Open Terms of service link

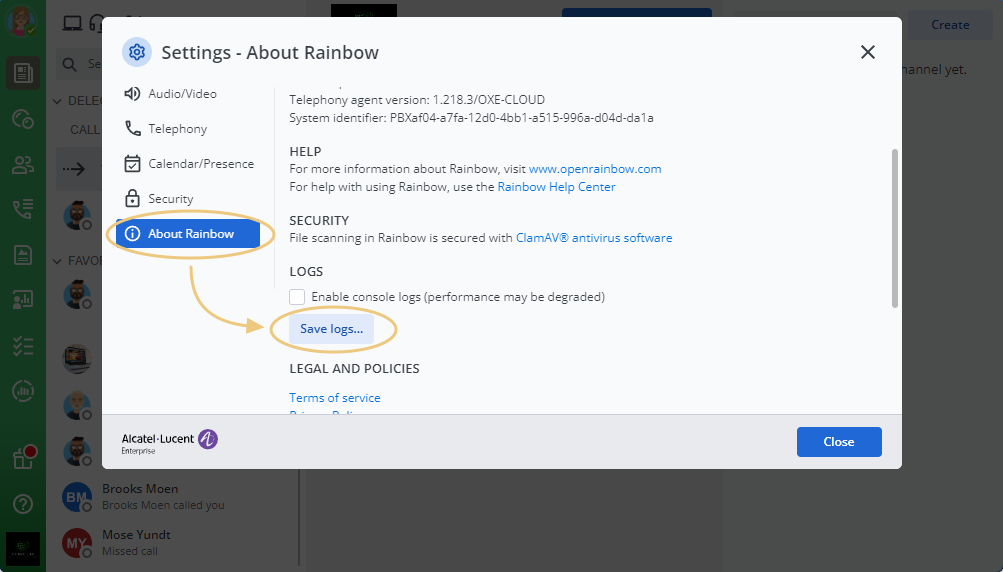(x=335, y=398)
